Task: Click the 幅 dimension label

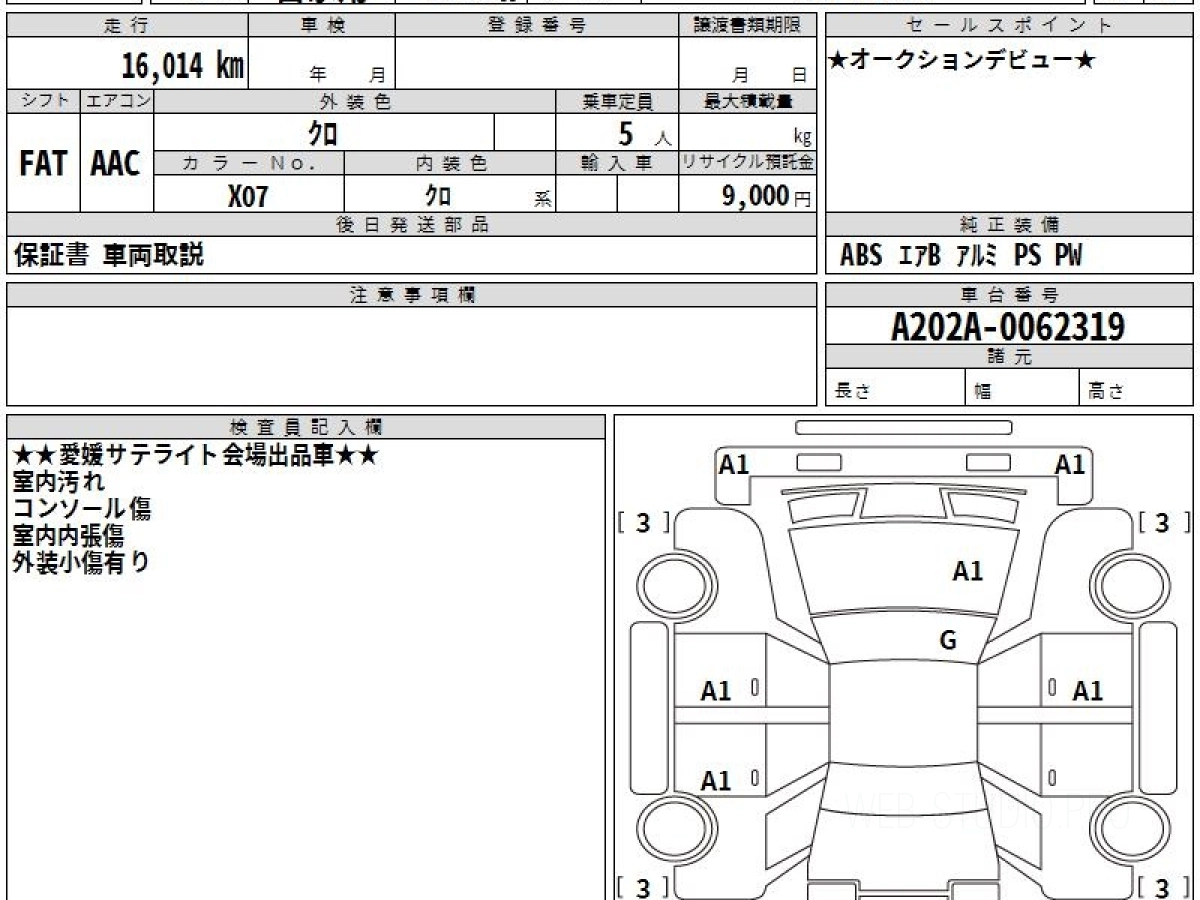Action: pyautogui.click(x=983, y=392)
